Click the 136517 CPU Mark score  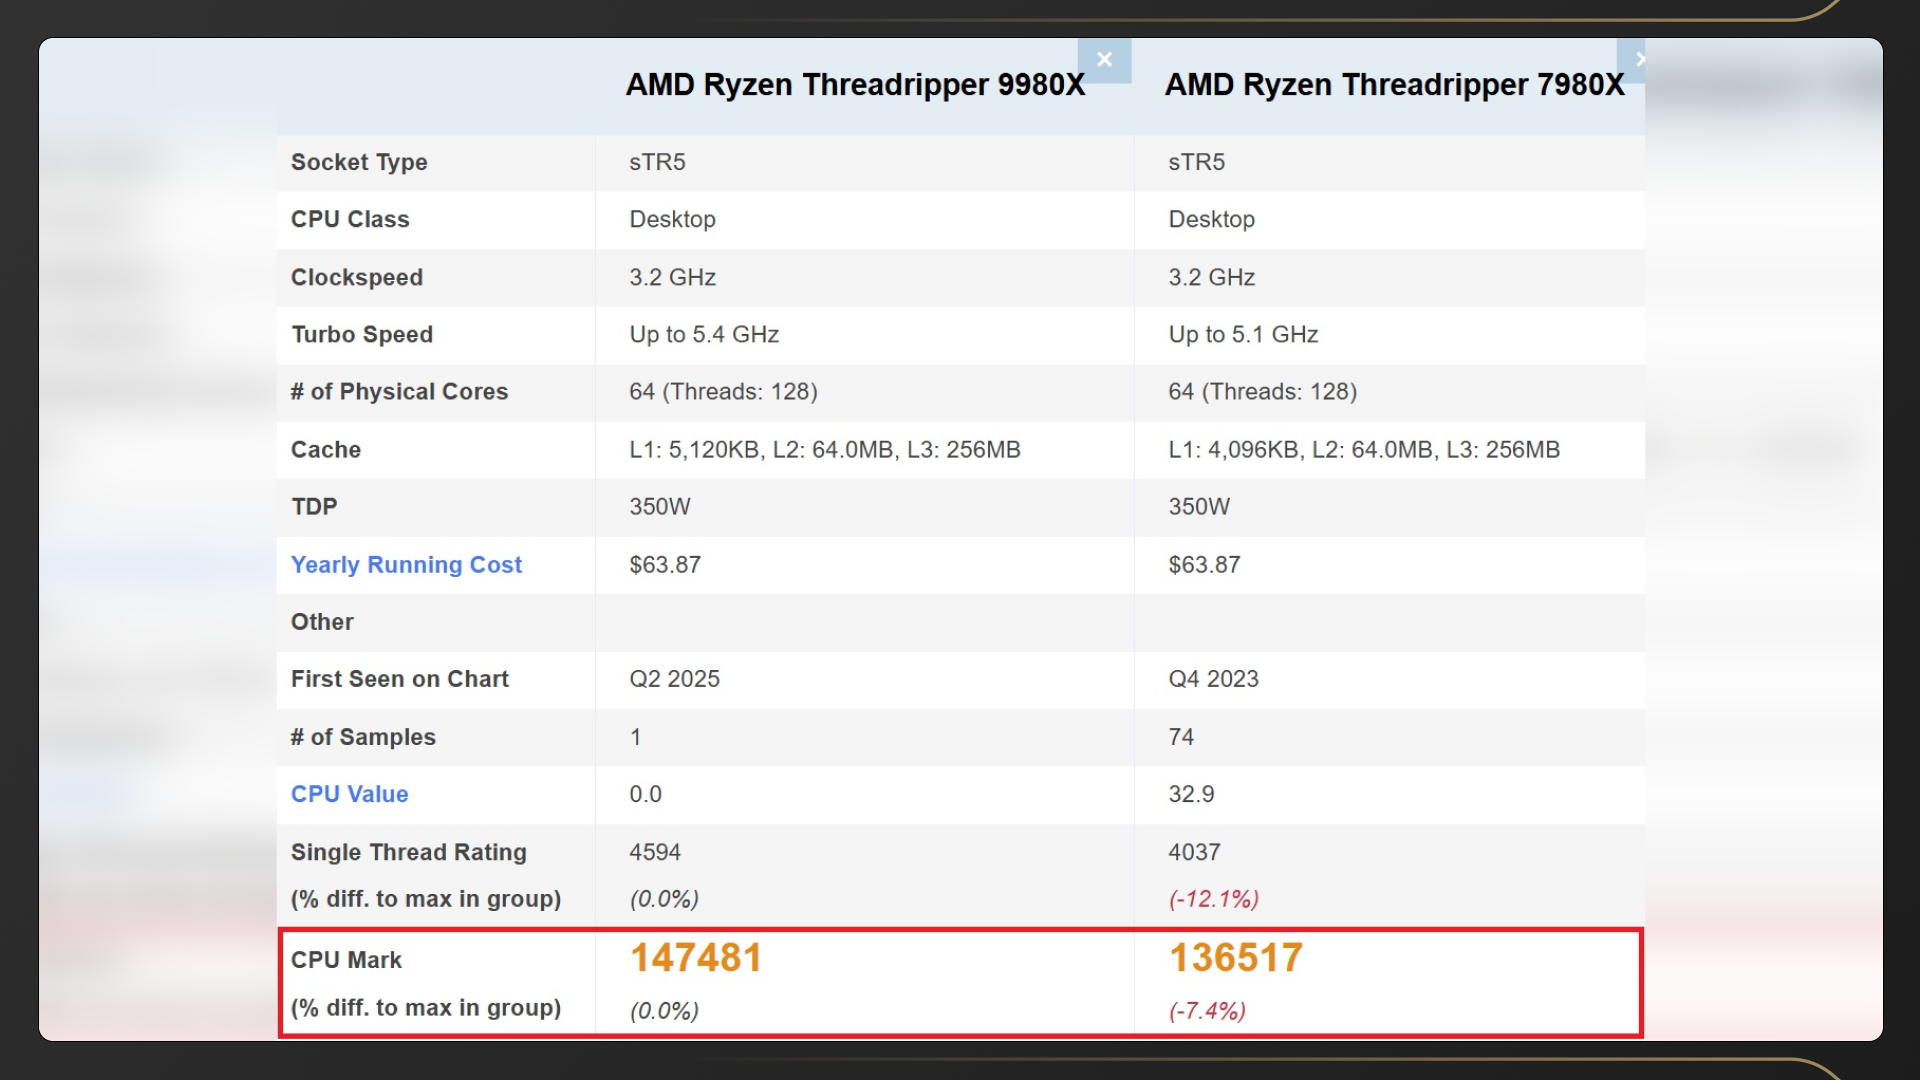click(x=1236, y=958)
